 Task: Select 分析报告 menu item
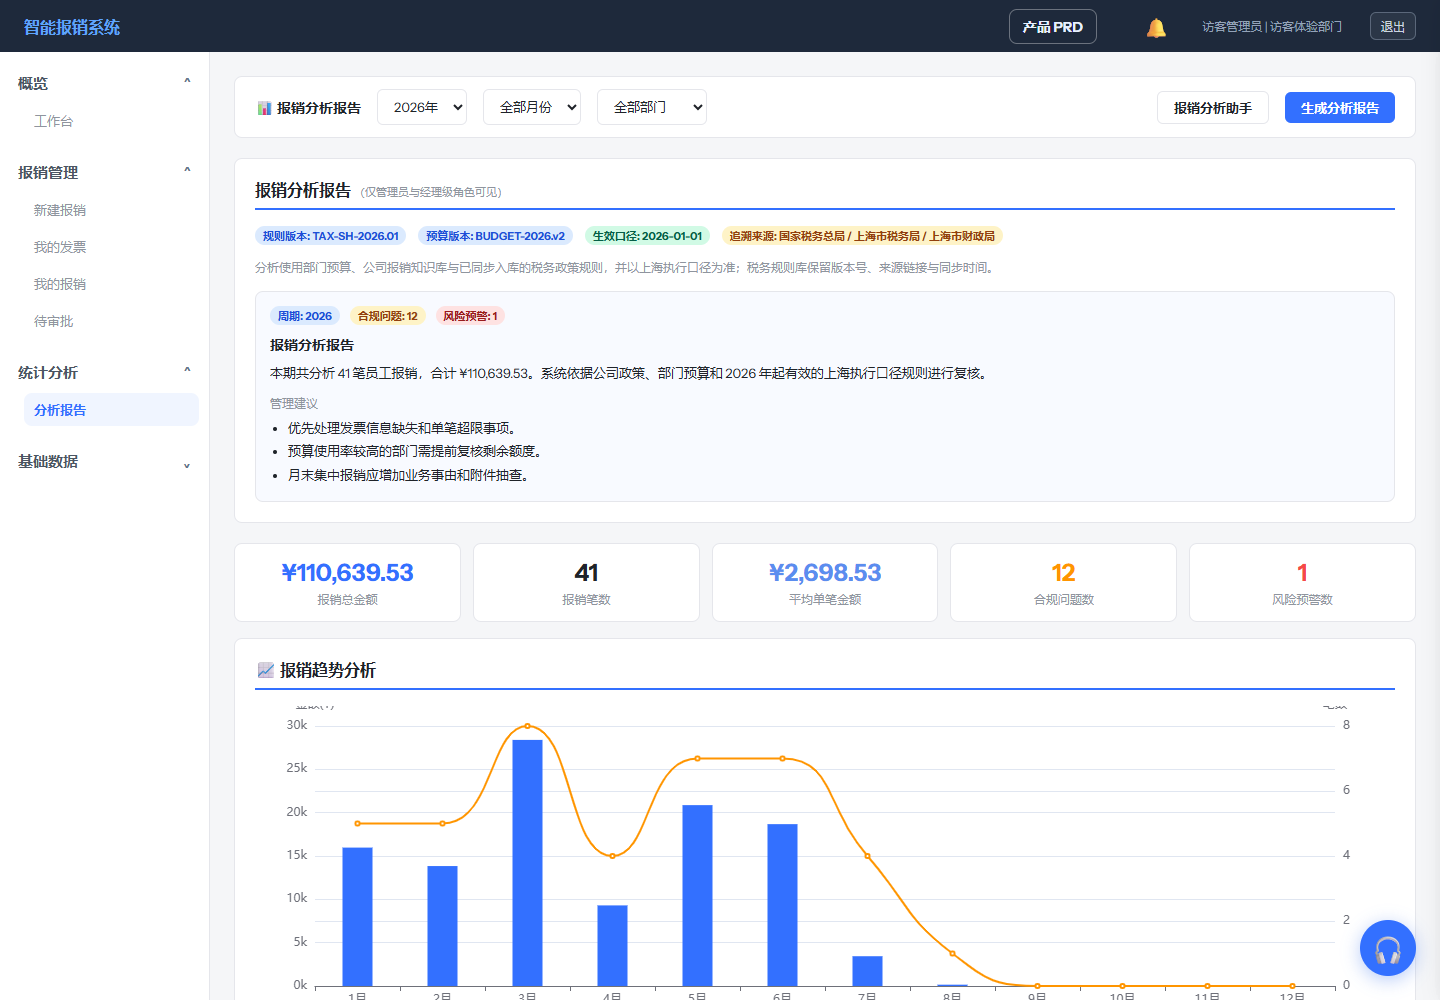pyautogui.click(x=111, y=410)
